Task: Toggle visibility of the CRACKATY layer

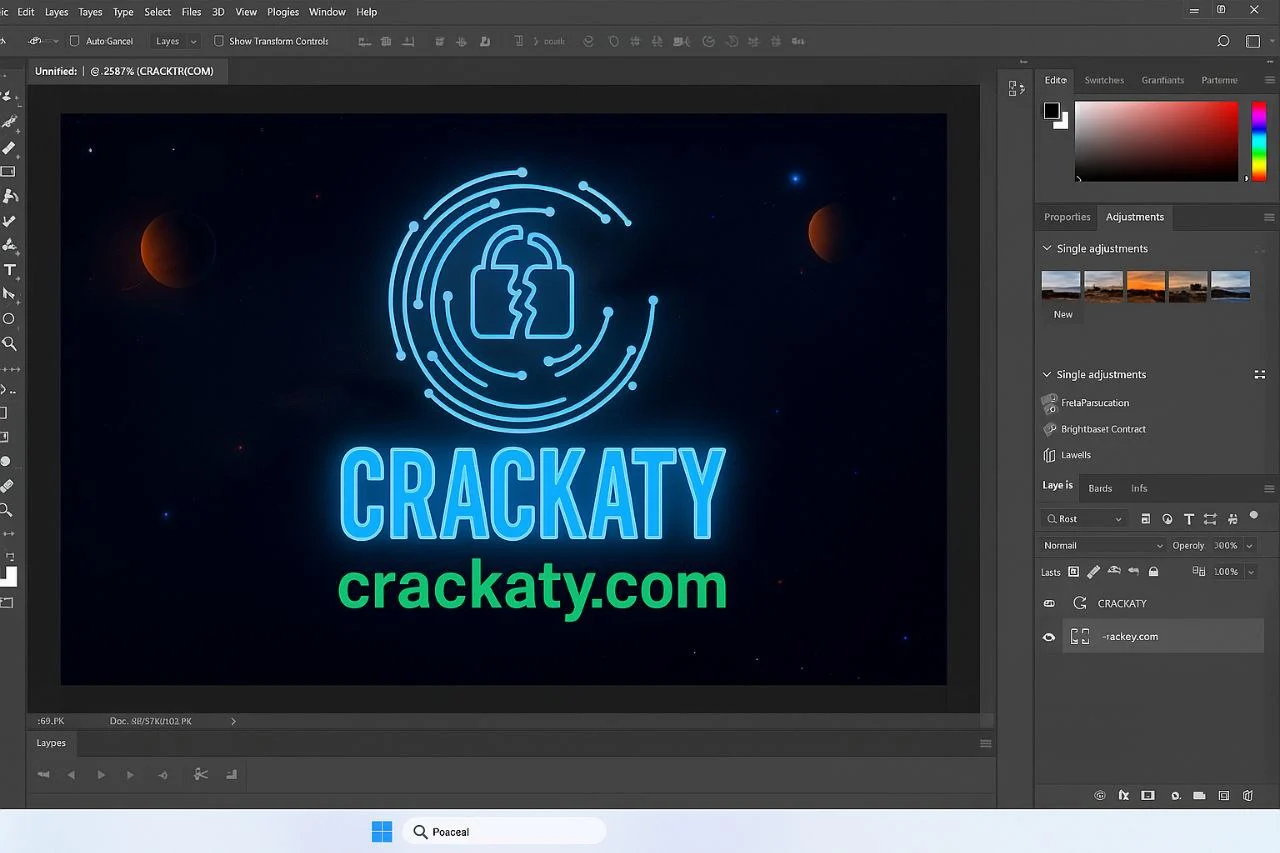Action: click(1049, 604)
